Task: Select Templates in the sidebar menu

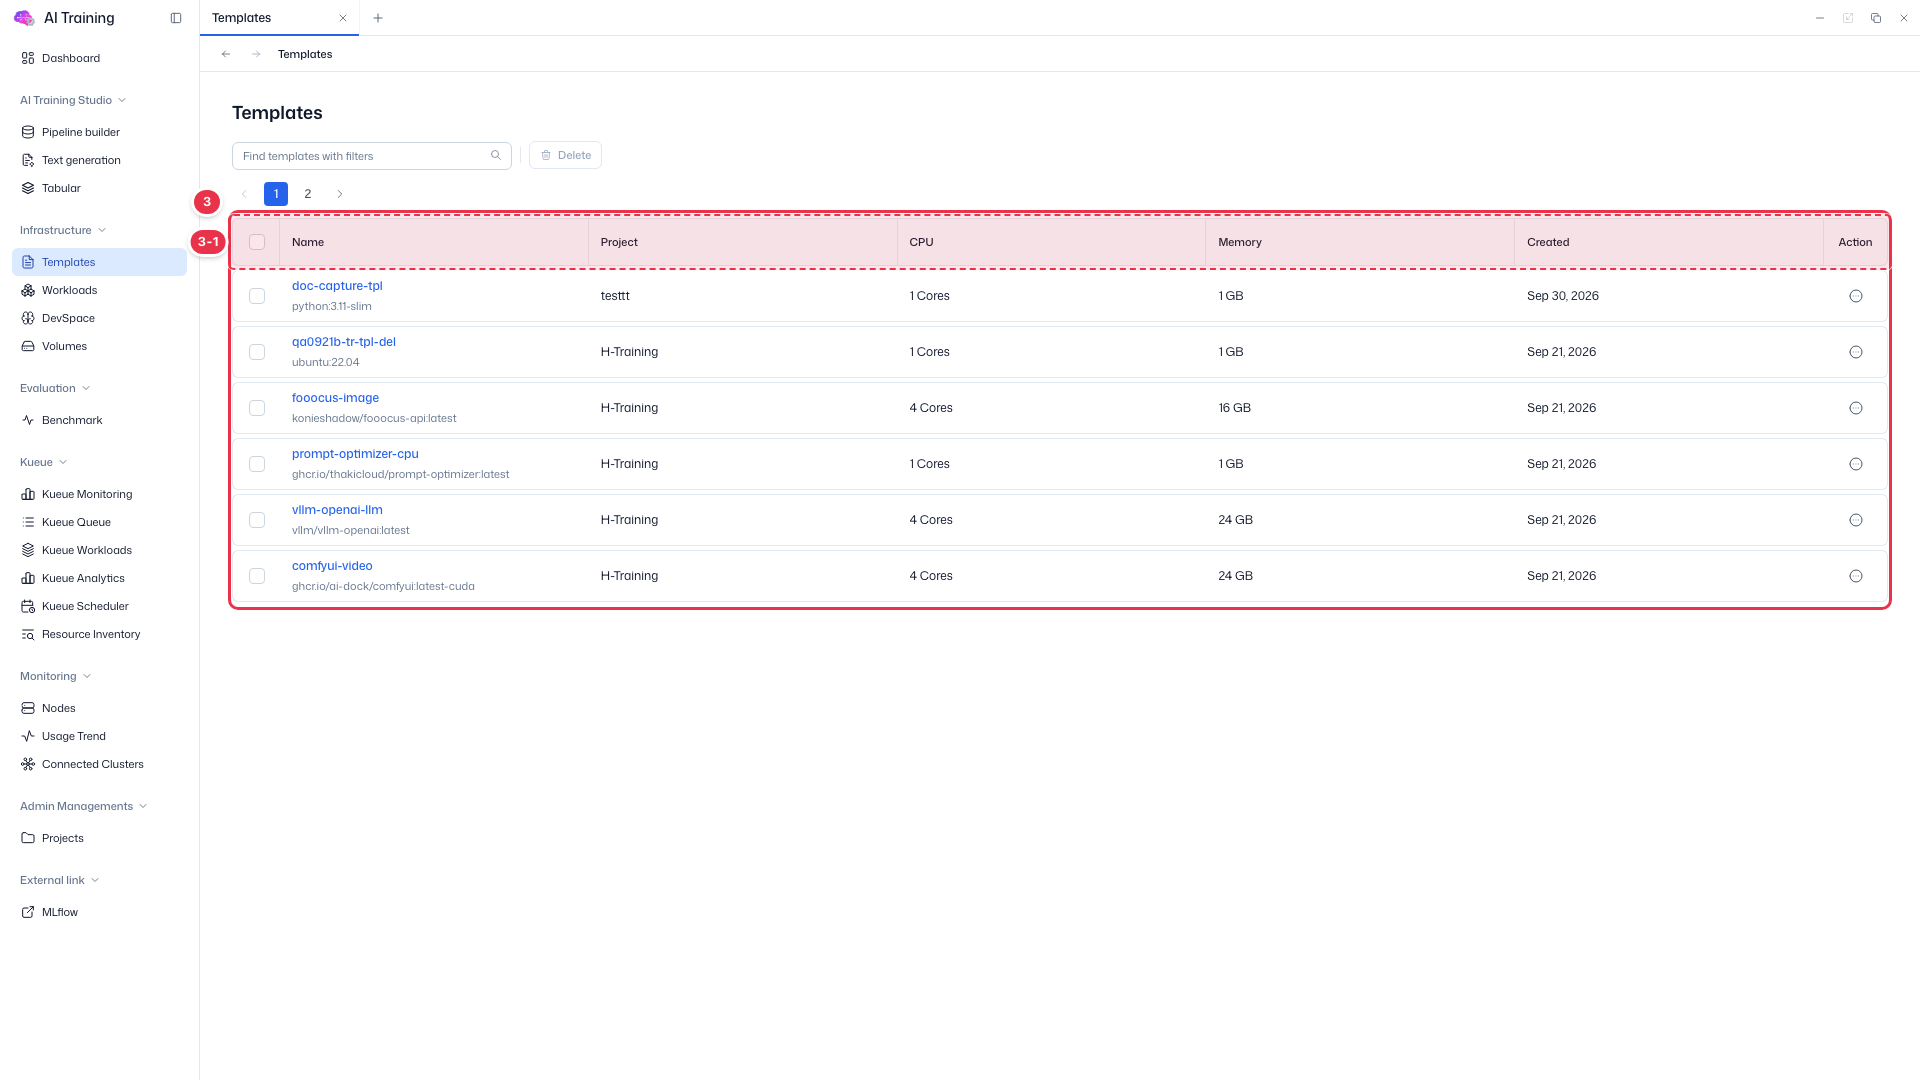Action: tap(99, 262)
